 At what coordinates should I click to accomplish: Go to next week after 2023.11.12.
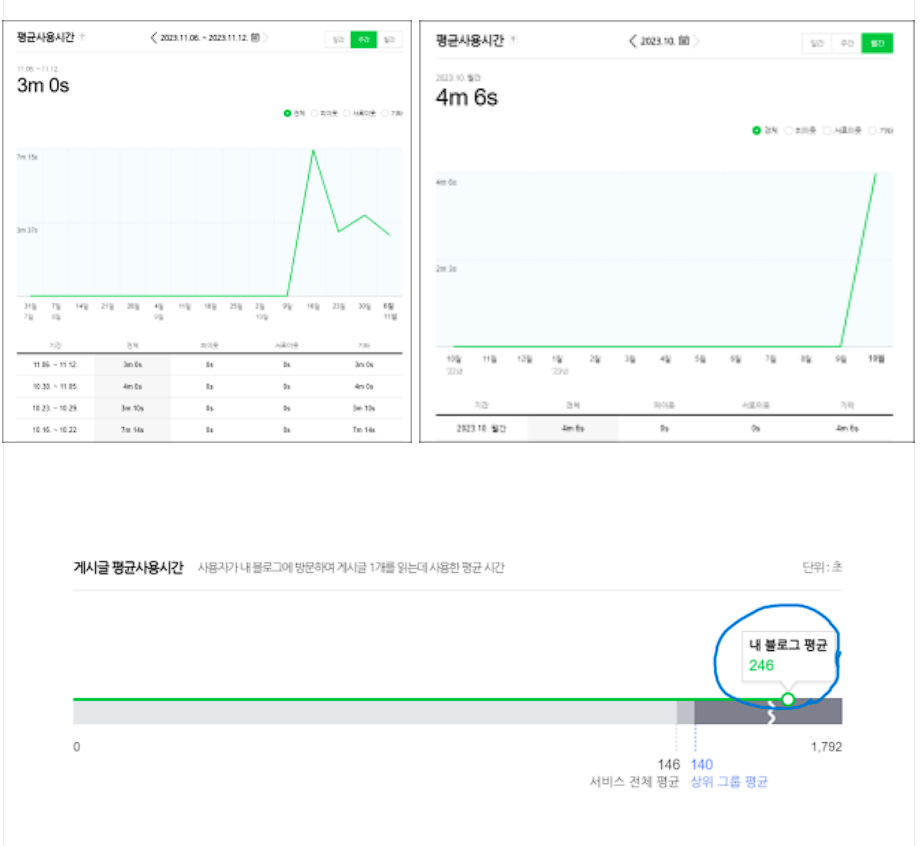coord(266,38)
